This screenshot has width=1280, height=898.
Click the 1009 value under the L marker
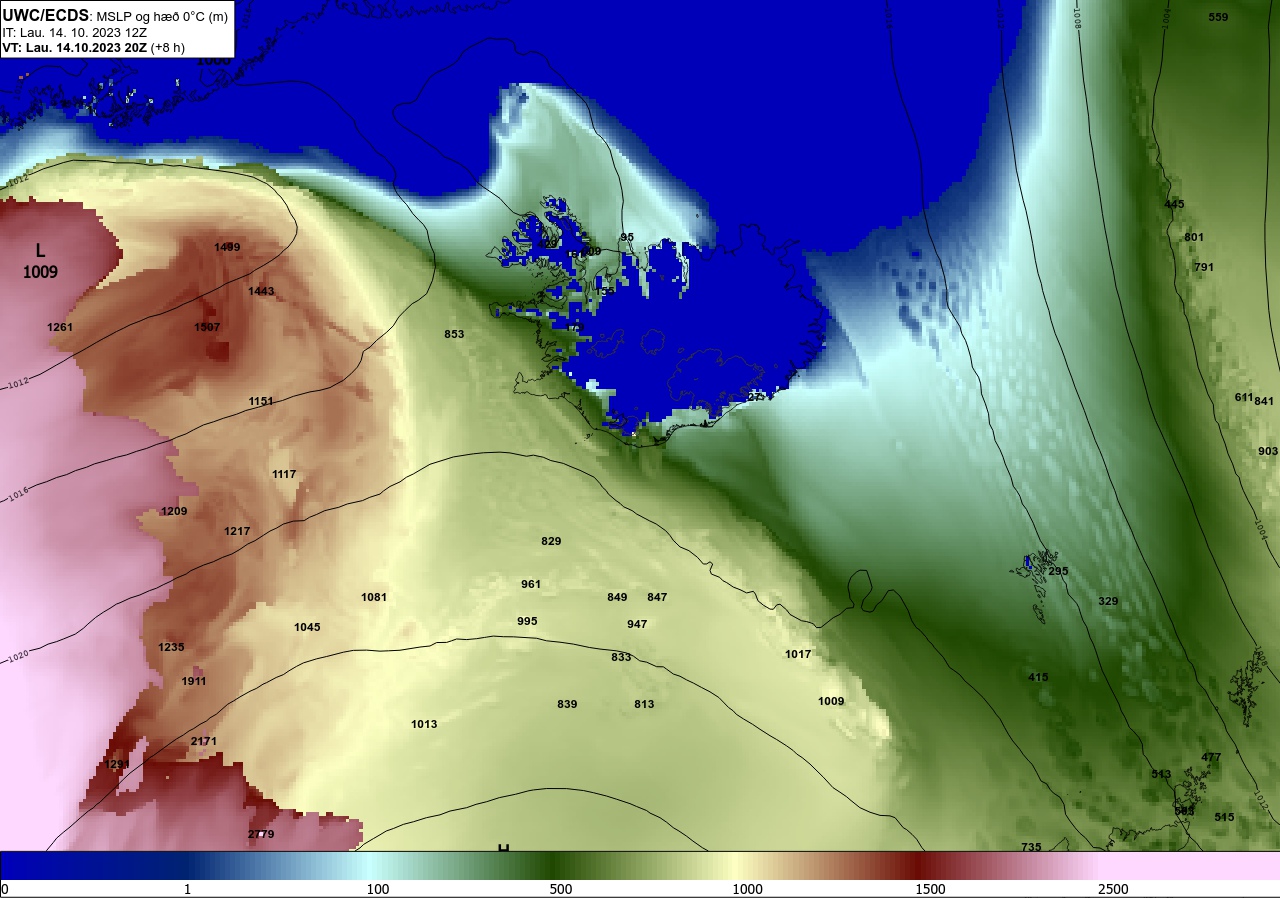pyautogui.click(x=41, y=272)
